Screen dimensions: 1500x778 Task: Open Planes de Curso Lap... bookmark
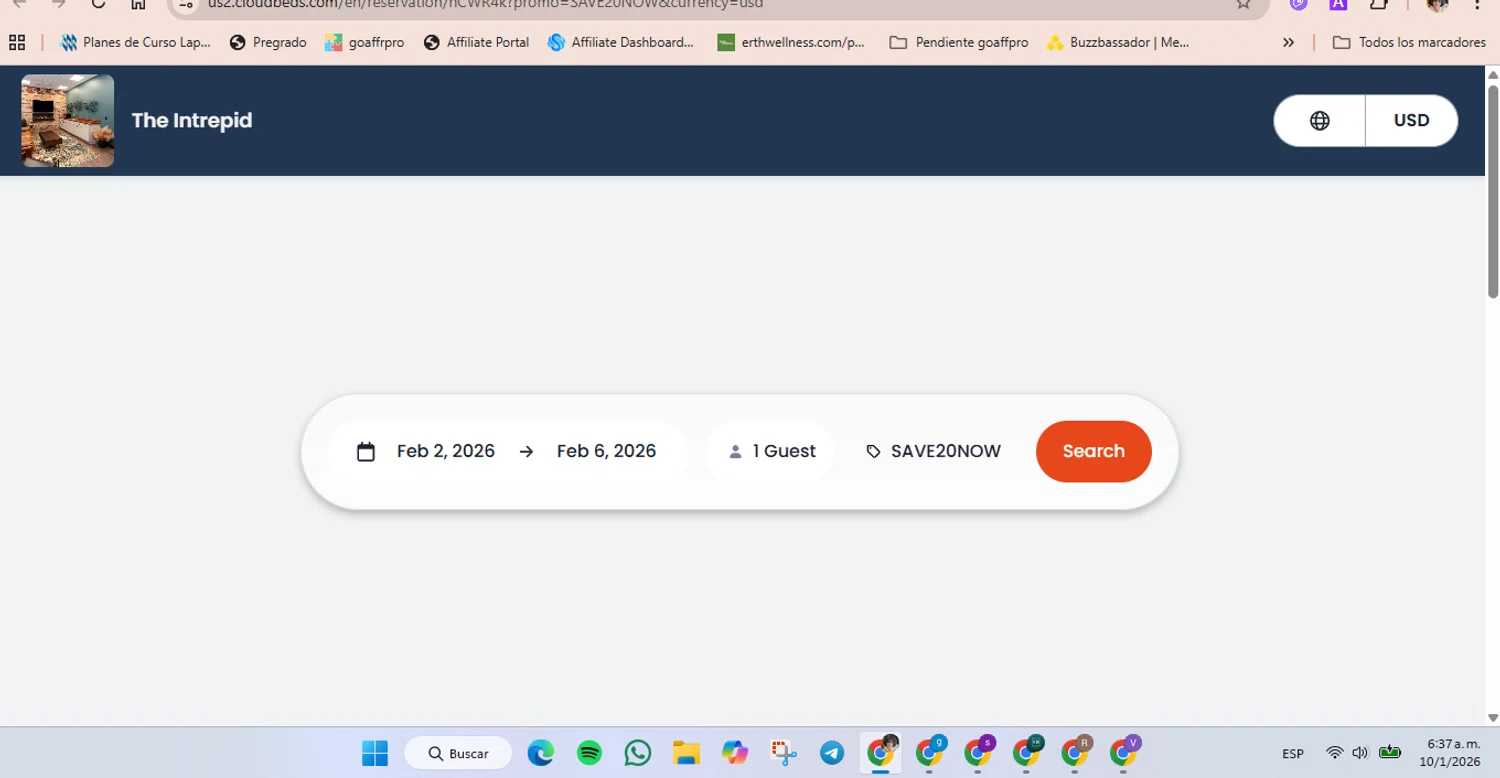click(x=136, y=42)
